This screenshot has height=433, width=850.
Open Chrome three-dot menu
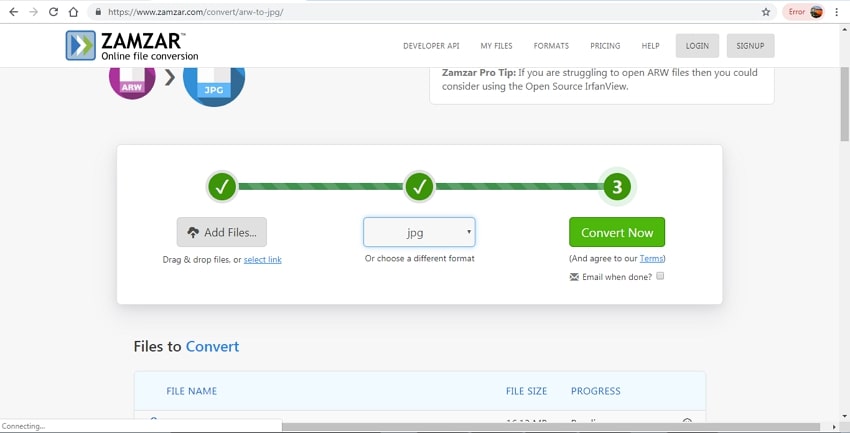(837, 12)
